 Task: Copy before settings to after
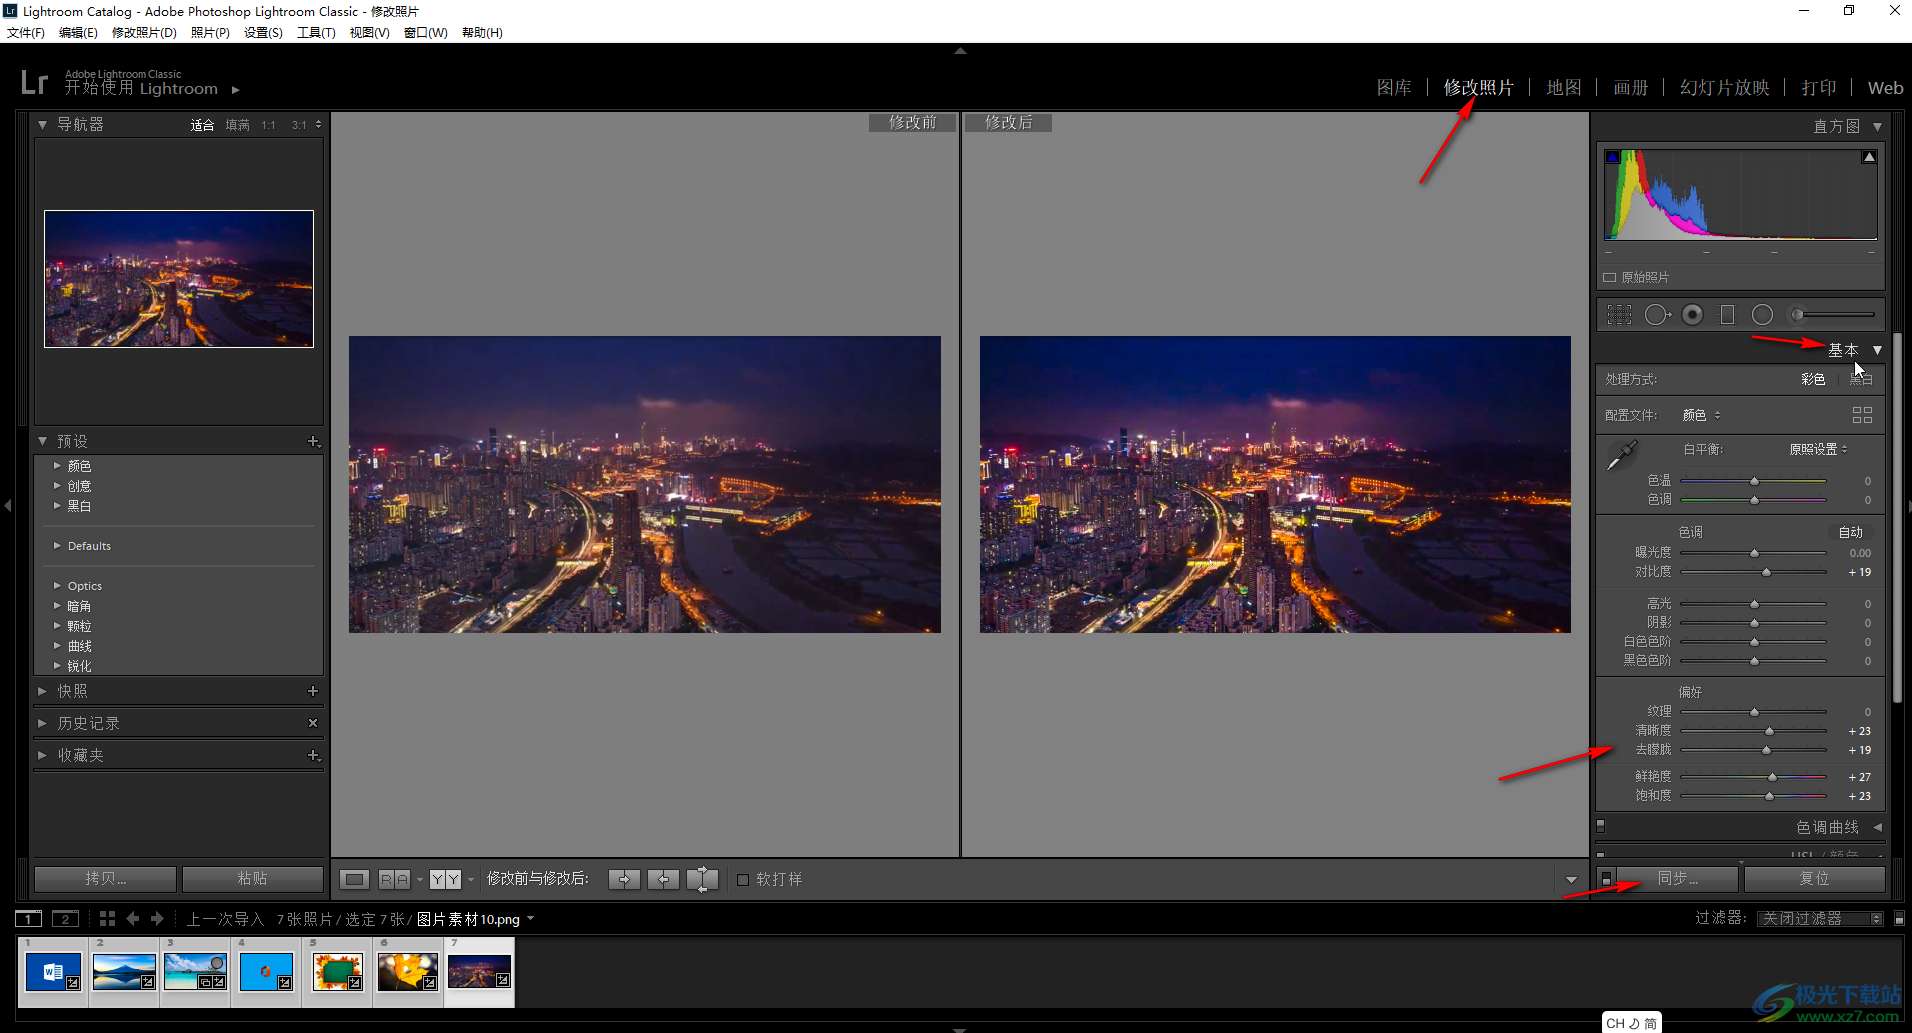coord(624,879)
